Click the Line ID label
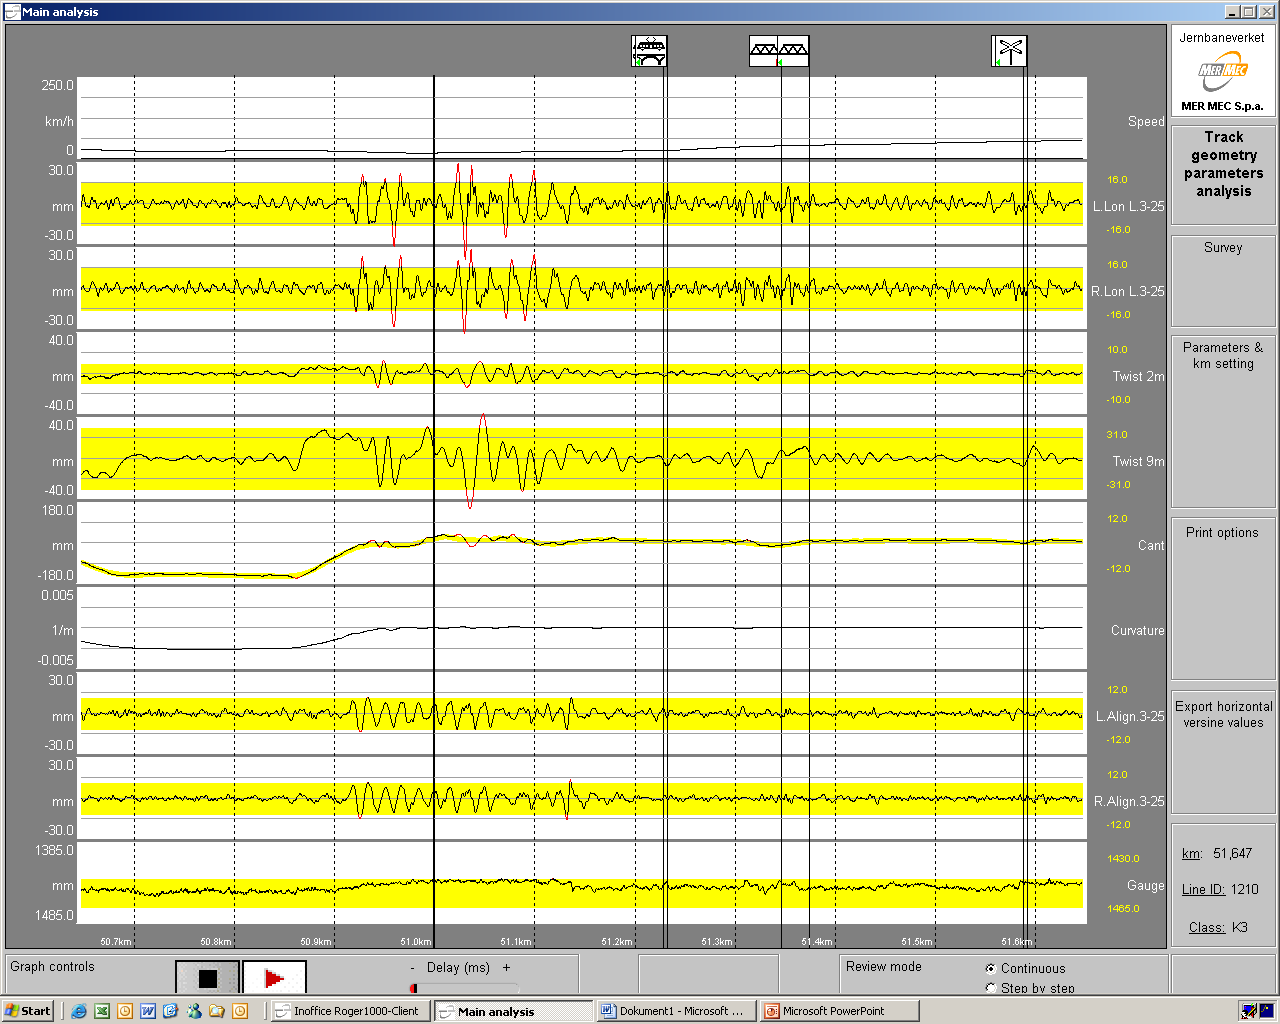This screenshot has width=1280, height=1024. coord(1203,890)
